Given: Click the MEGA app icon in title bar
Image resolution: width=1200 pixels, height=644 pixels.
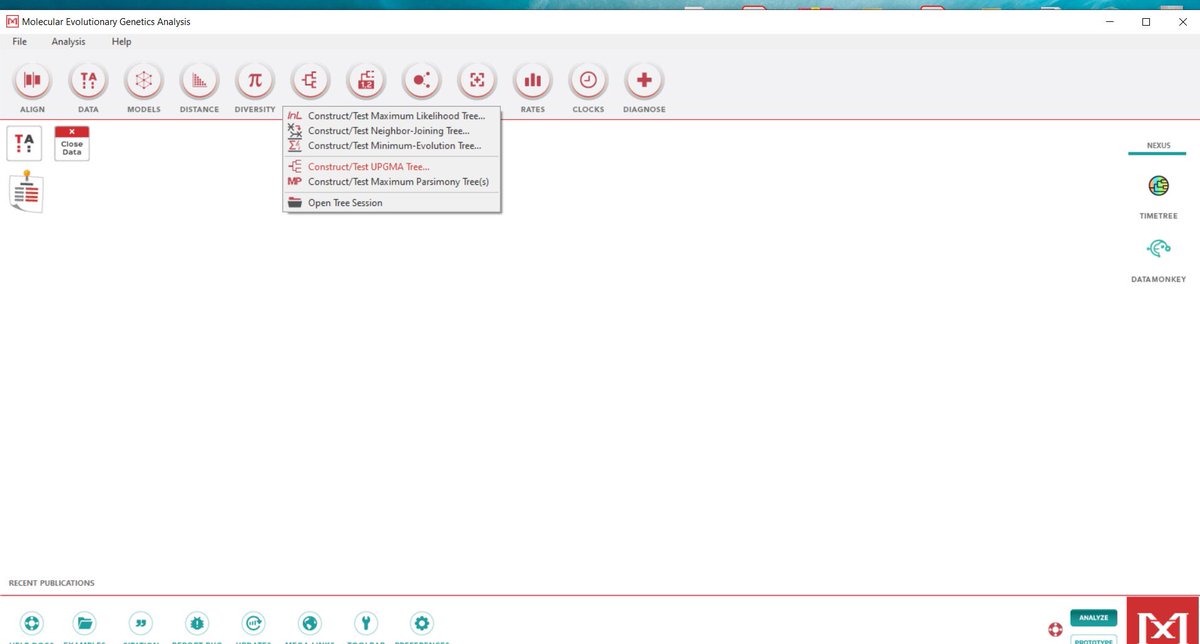Looking at the screenshot, I should (x=13, y=21).
